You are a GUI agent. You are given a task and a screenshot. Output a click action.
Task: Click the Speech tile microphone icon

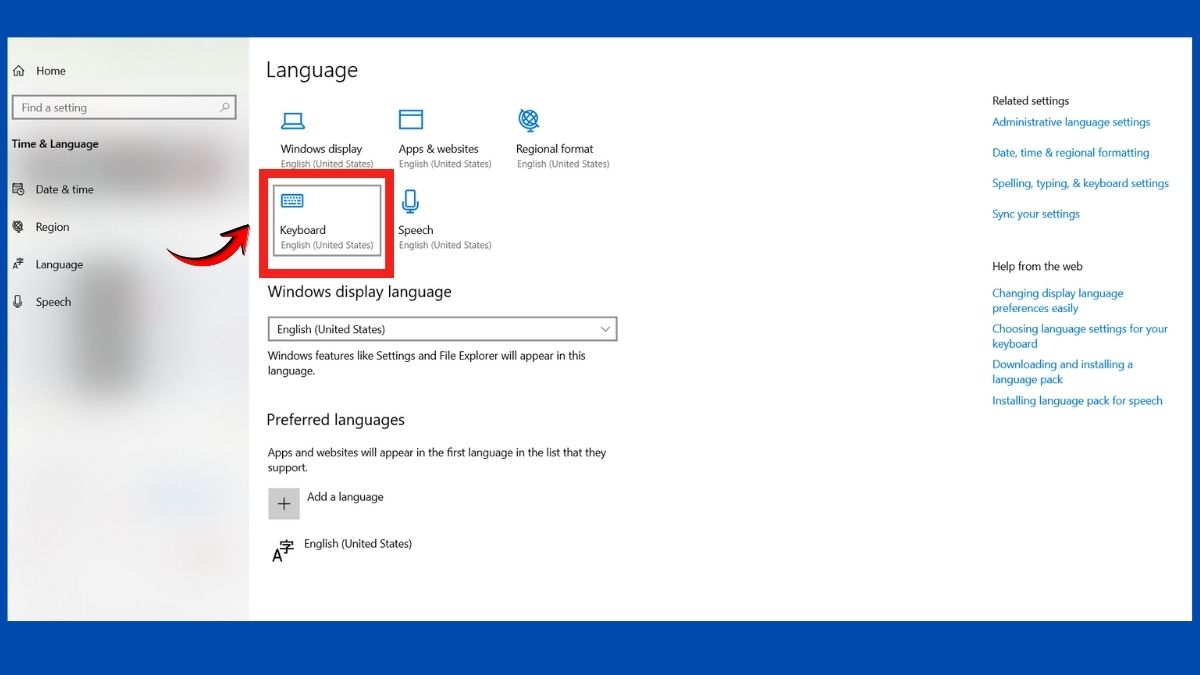coord(410,202)
